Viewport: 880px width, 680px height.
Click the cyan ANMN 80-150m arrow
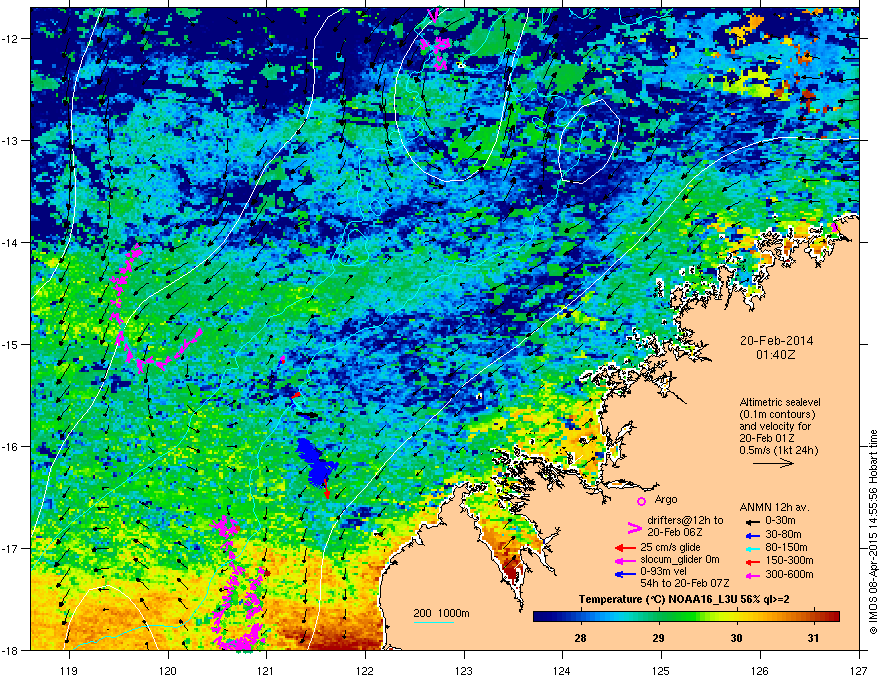click(753, 548)
